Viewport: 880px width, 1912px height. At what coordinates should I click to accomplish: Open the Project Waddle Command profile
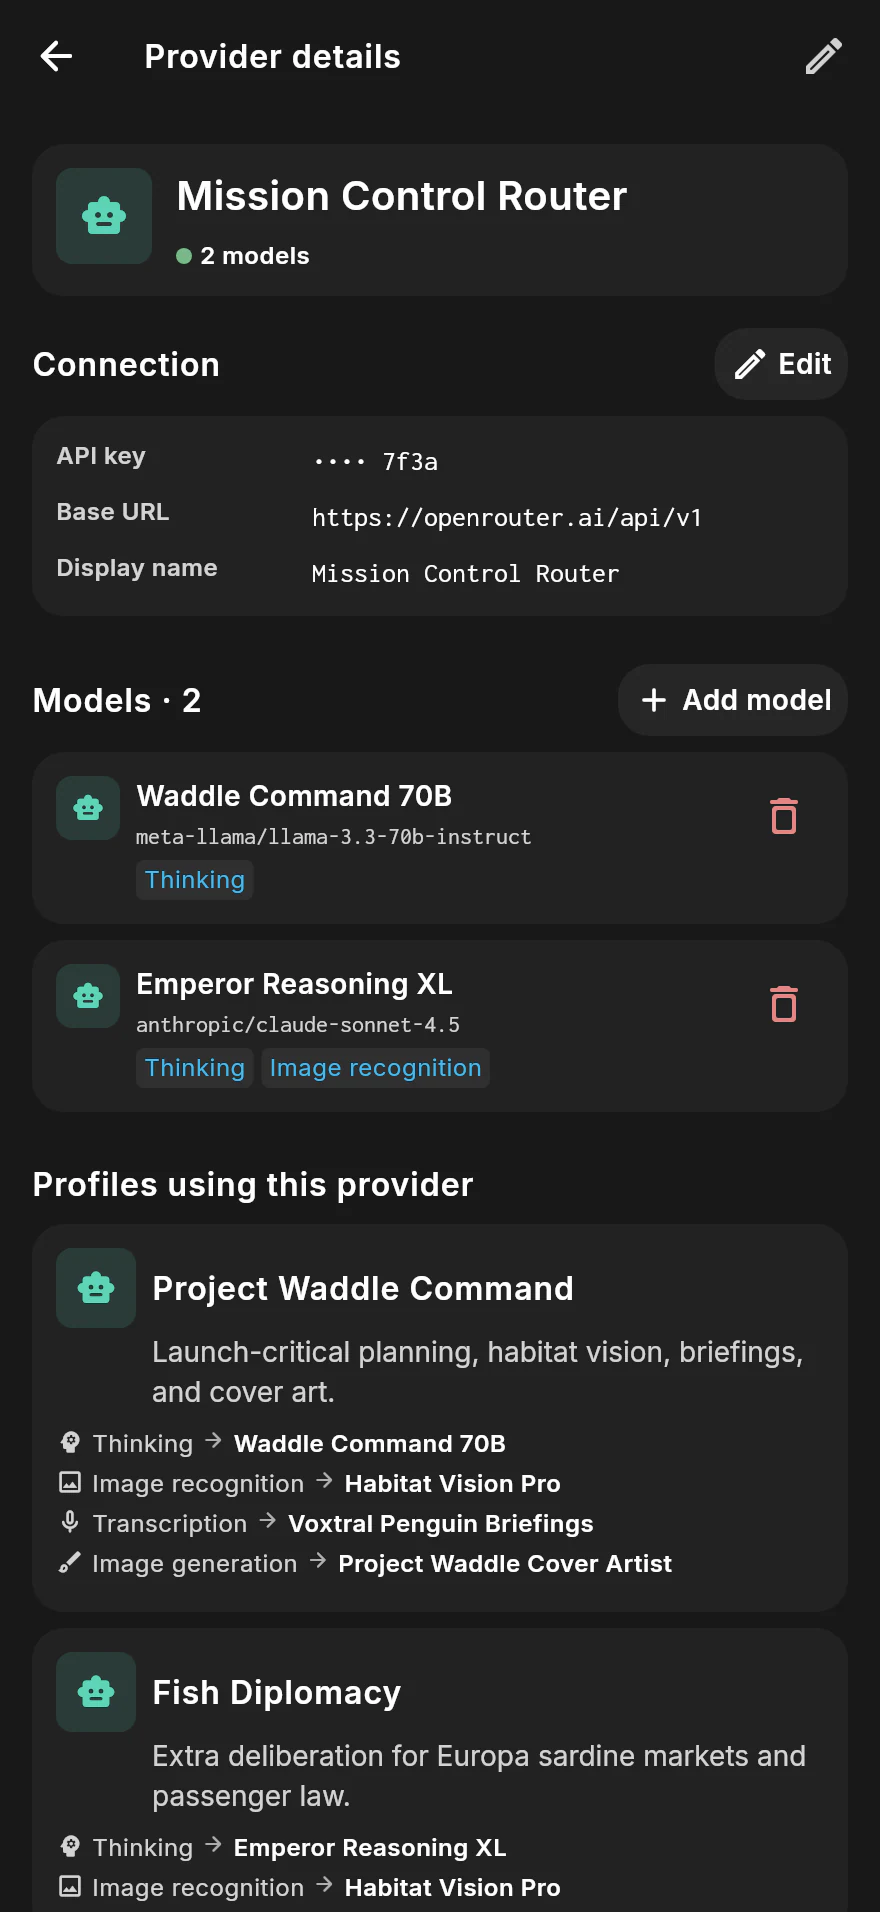click(x=440, y=1418)
